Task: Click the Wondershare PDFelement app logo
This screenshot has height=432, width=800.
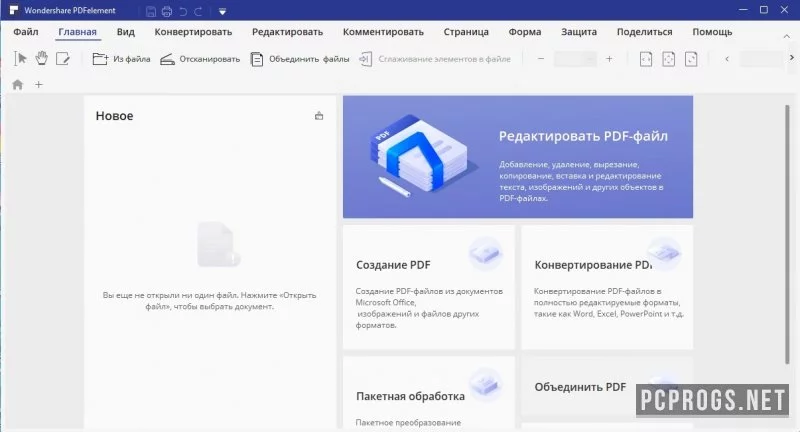Action: [14, 10]
